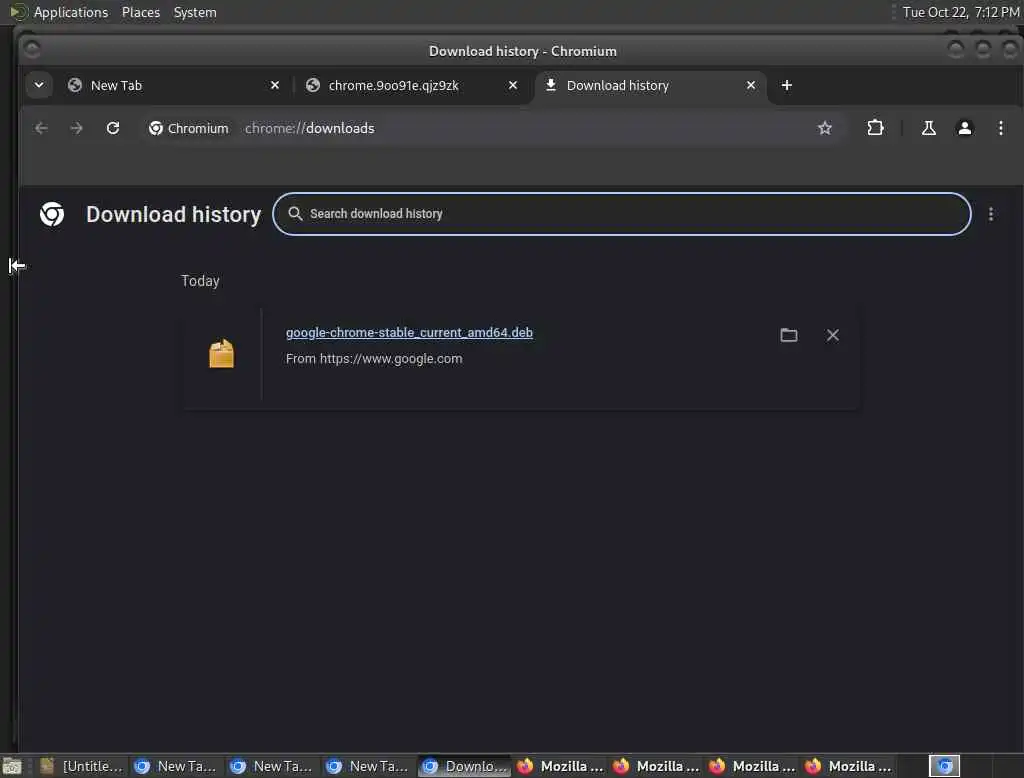
Task: Close the chrome.9oo91e.qjz9zk tab
Action: (513, 86)
